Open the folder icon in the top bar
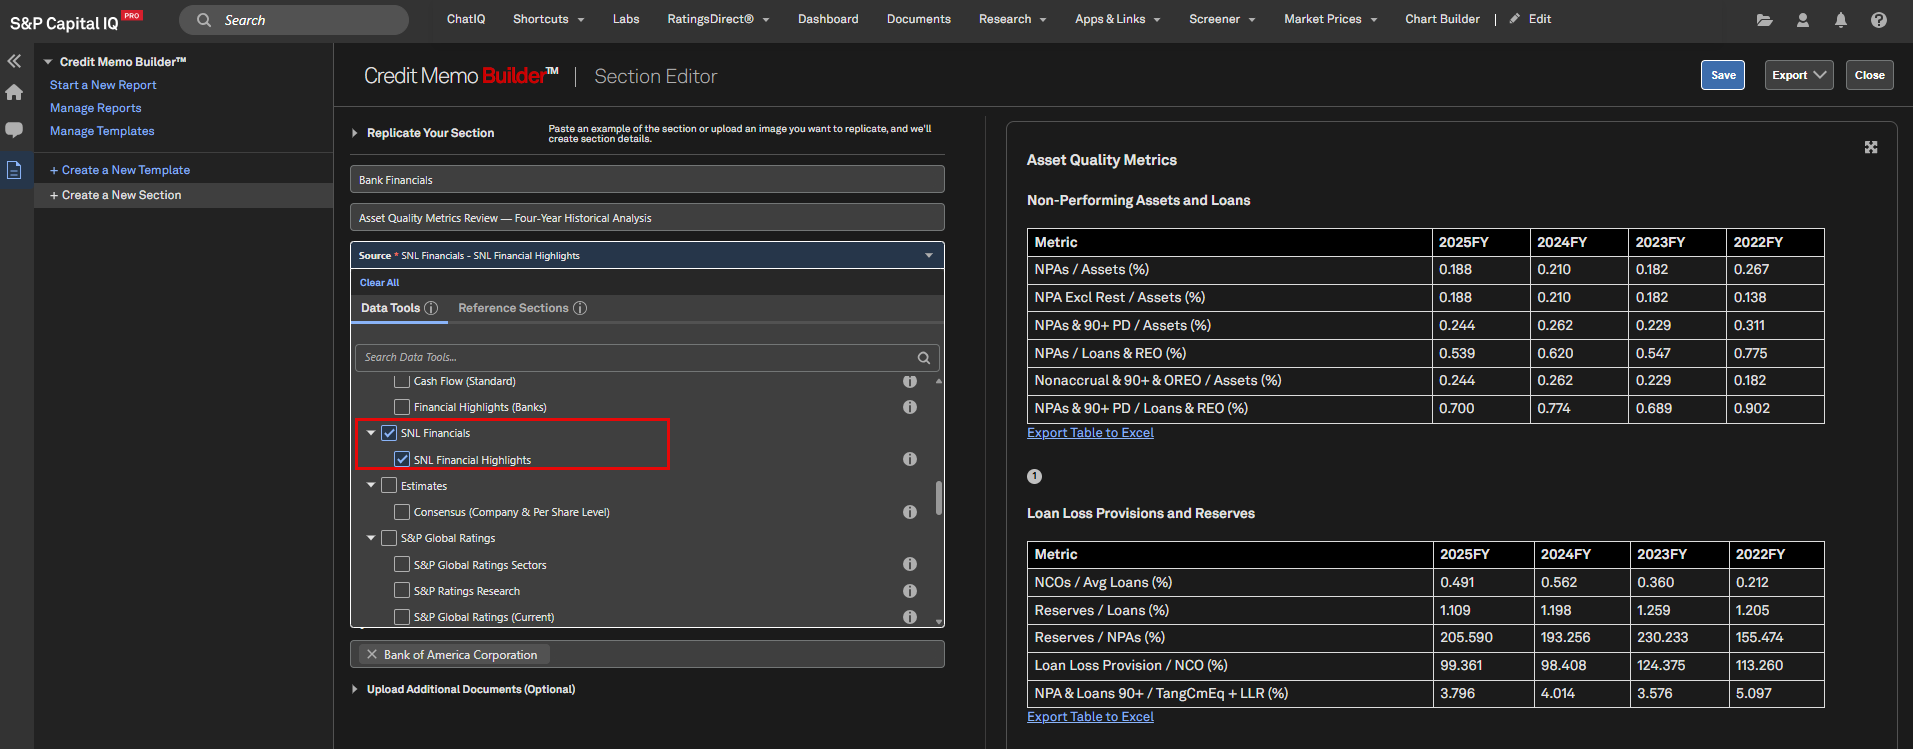Viewport: 1913px width, 749px height. point(1764,20)
